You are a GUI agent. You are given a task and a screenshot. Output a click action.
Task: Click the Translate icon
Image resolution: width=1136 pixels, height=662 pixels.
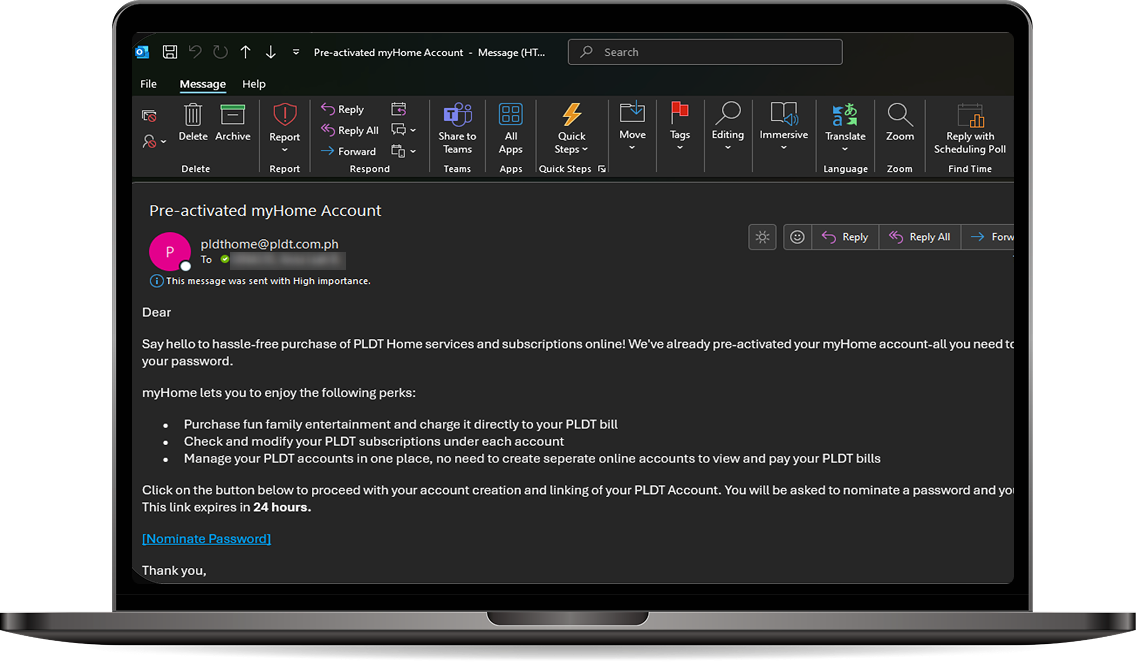tap(845, 115)
